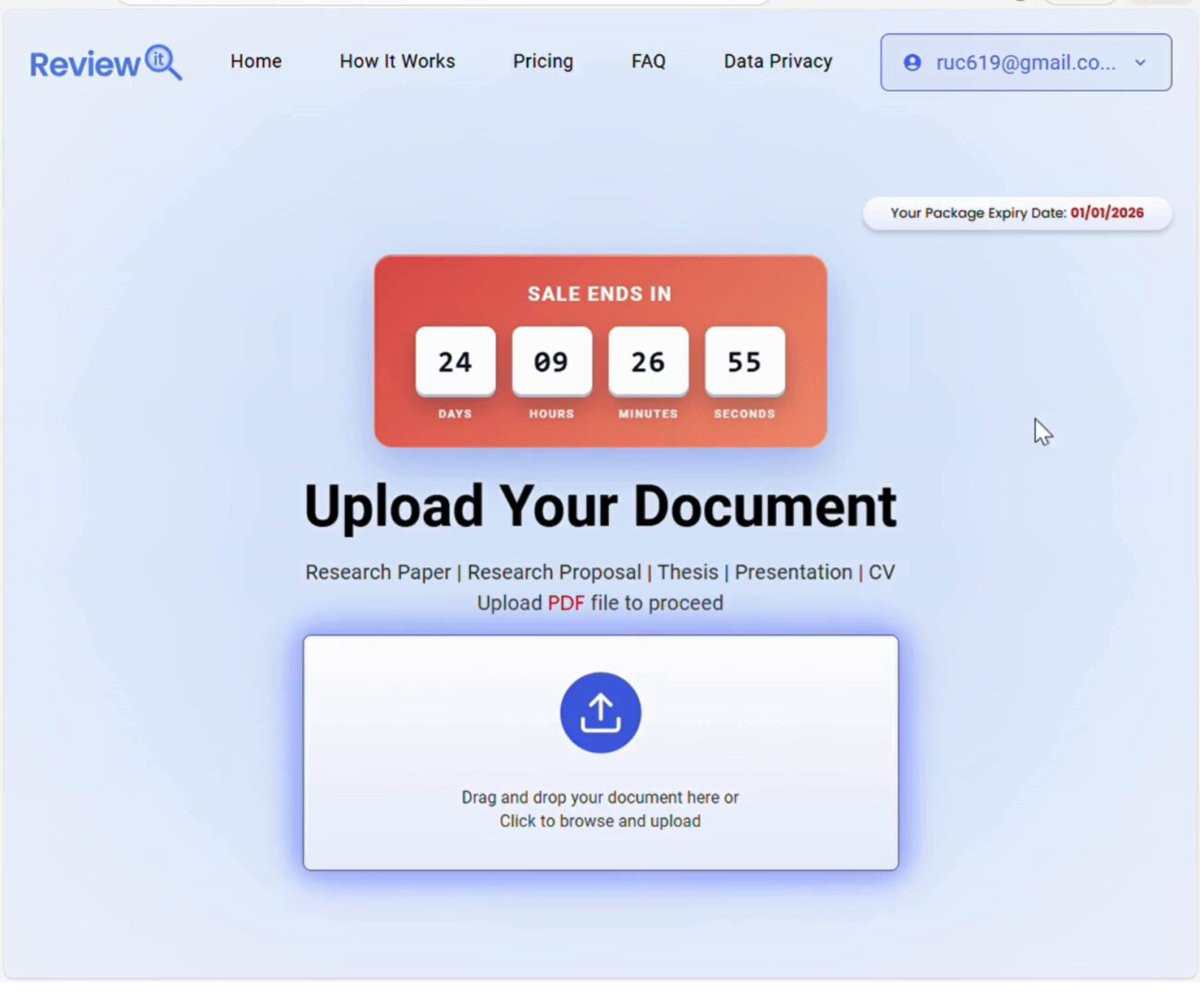Click the Upload Your Document heading
The image size is (1200, 997).
coord(600,506)
